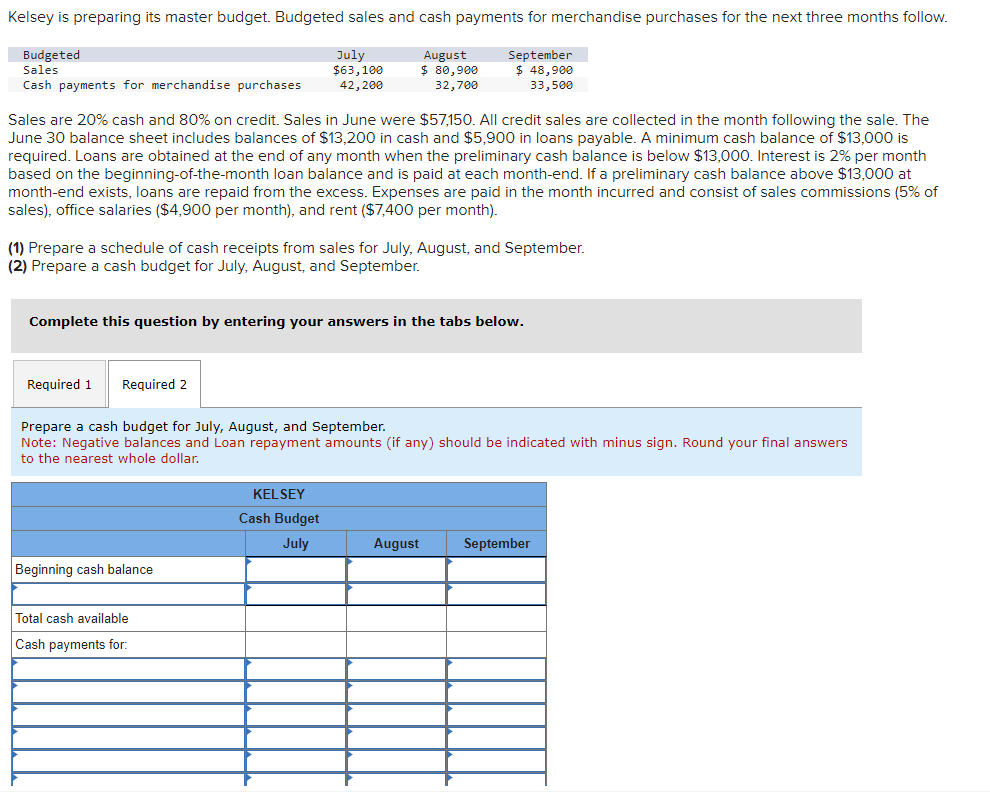Select the Required 2 tab
The image size is (990, 793).
point(153,384)
